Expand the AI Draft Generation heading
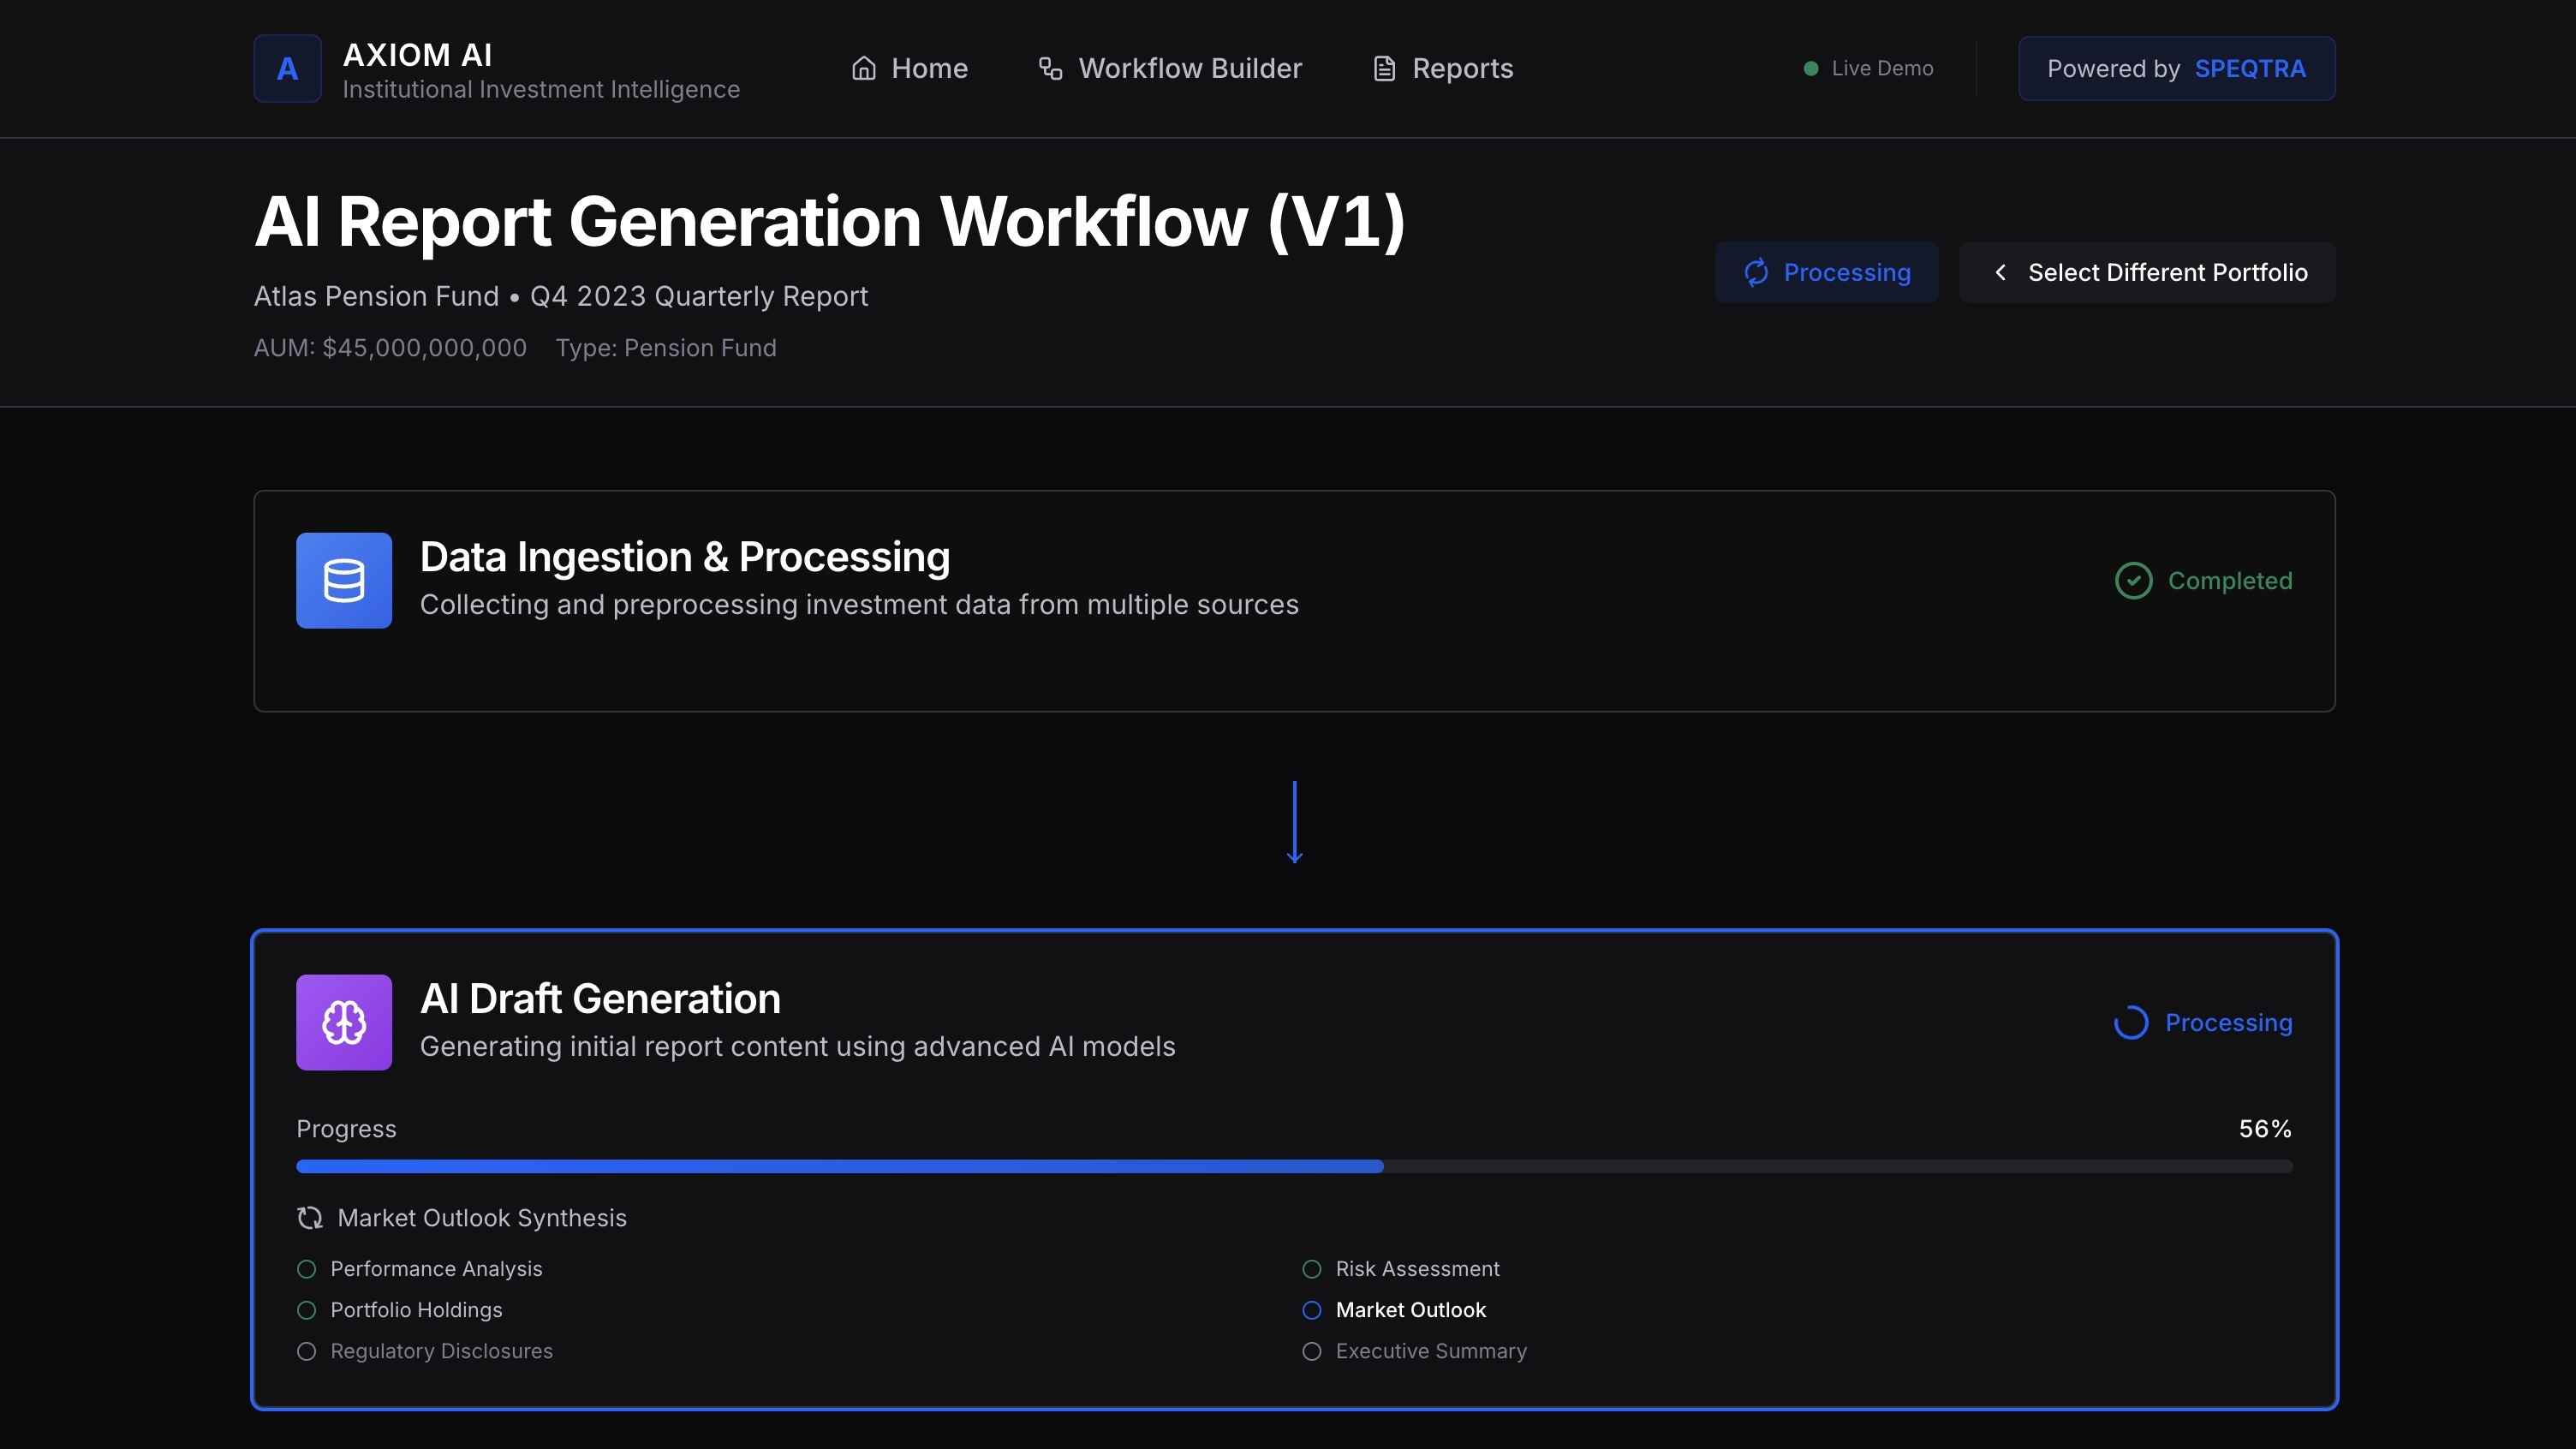 pos(600,998)
